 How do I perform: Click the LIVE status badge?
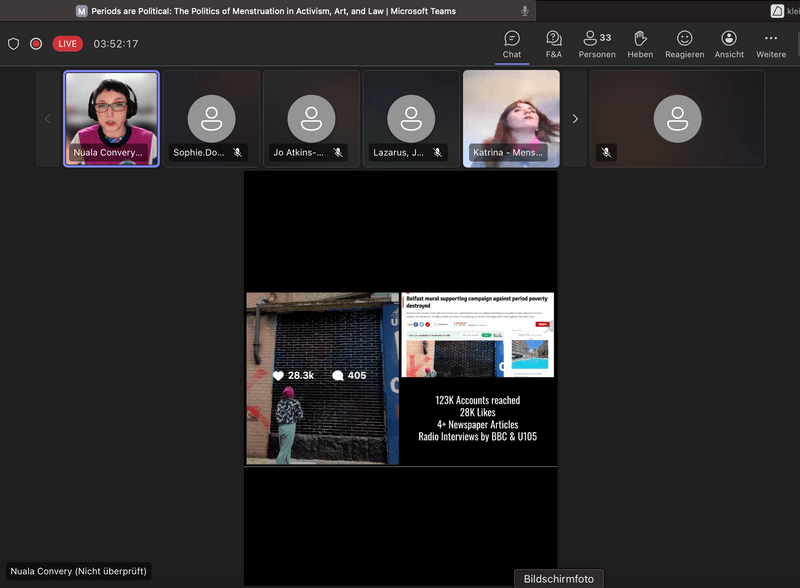click(x=68, y=44)
